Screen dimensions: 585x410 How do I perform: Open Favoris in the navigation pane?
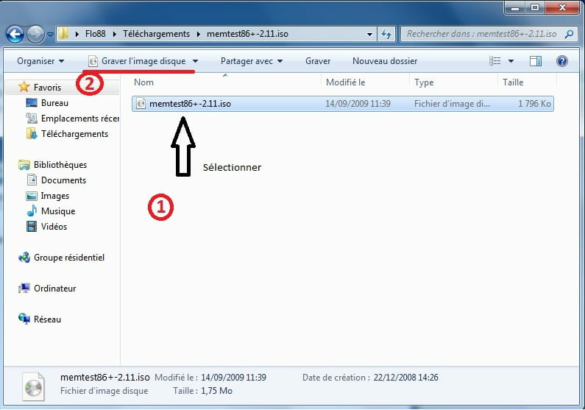click(x=47, y=87)
